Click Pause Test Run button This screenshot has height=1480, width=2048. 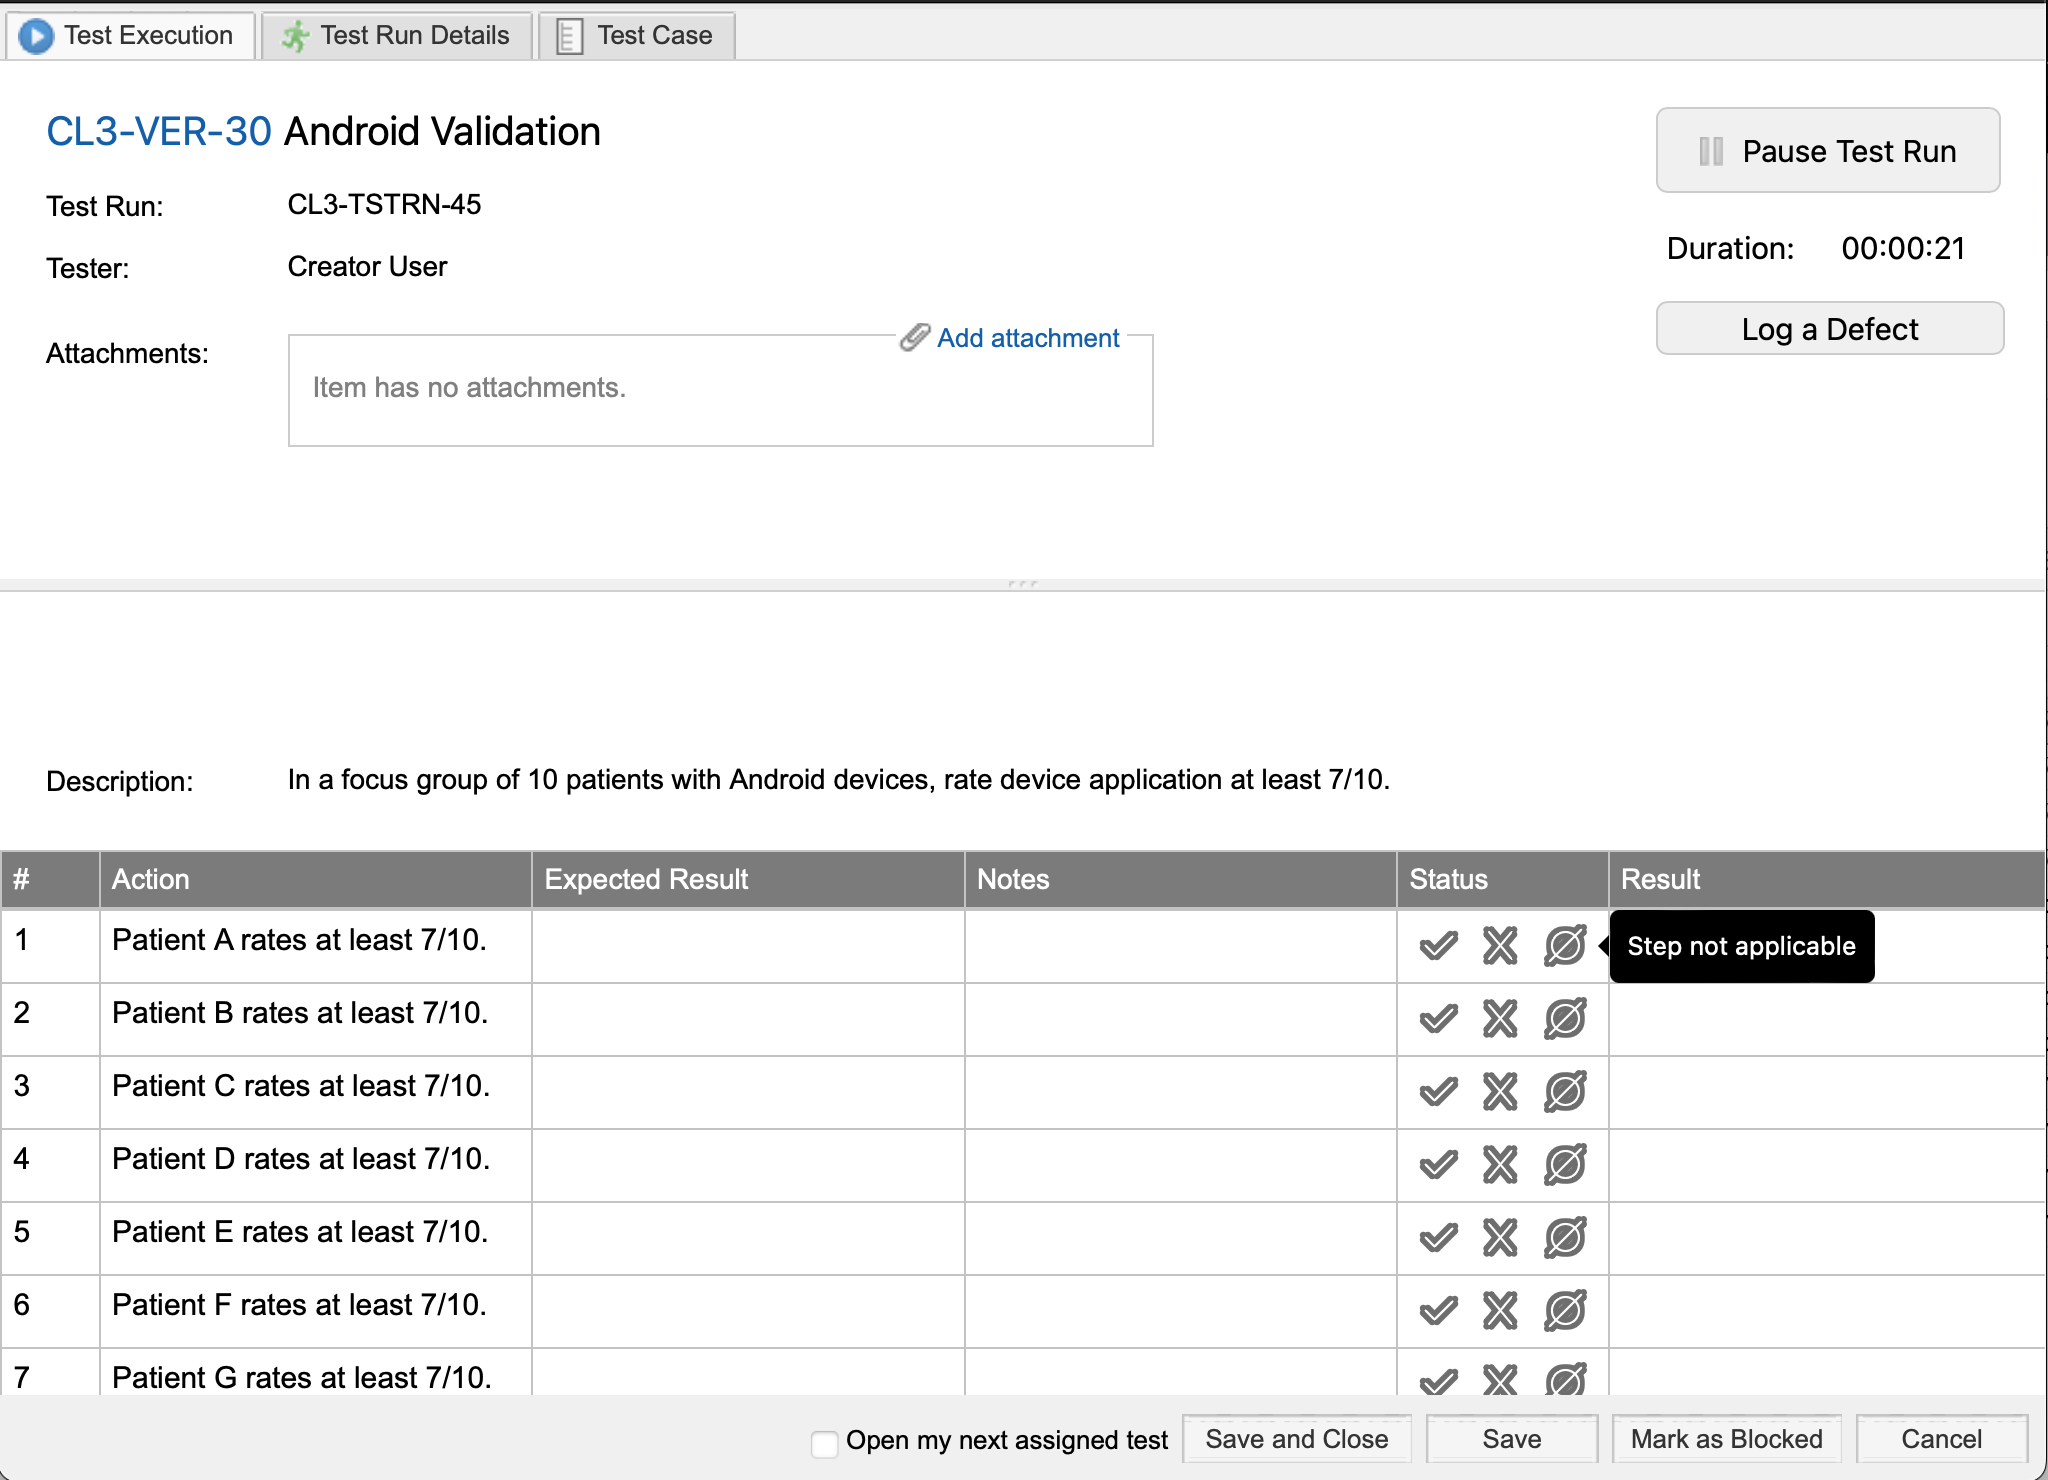coord(1828,151)
